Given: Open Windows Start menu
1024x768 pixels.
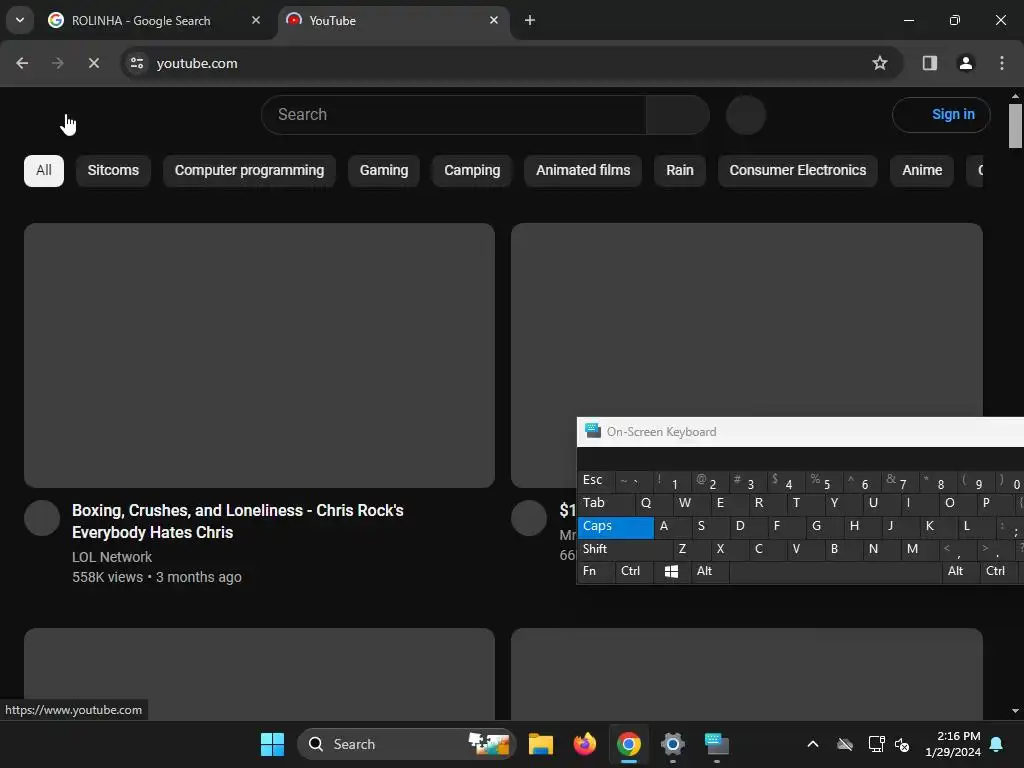Looking at the screenshot, I should pos(272,744).
